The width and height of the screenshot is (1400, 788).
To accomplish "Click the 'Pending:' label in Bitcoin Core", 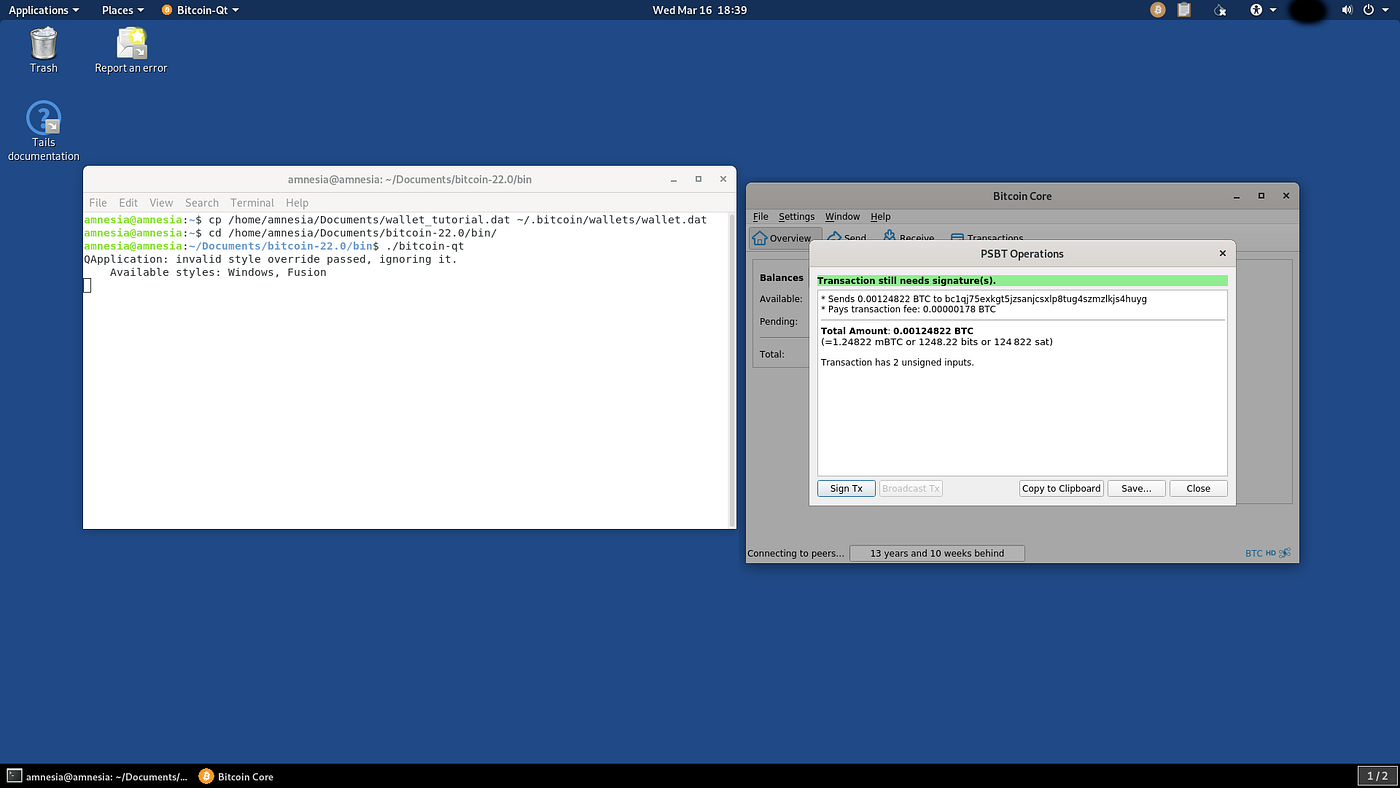I will pyautogui.click(x=779, y=322).
